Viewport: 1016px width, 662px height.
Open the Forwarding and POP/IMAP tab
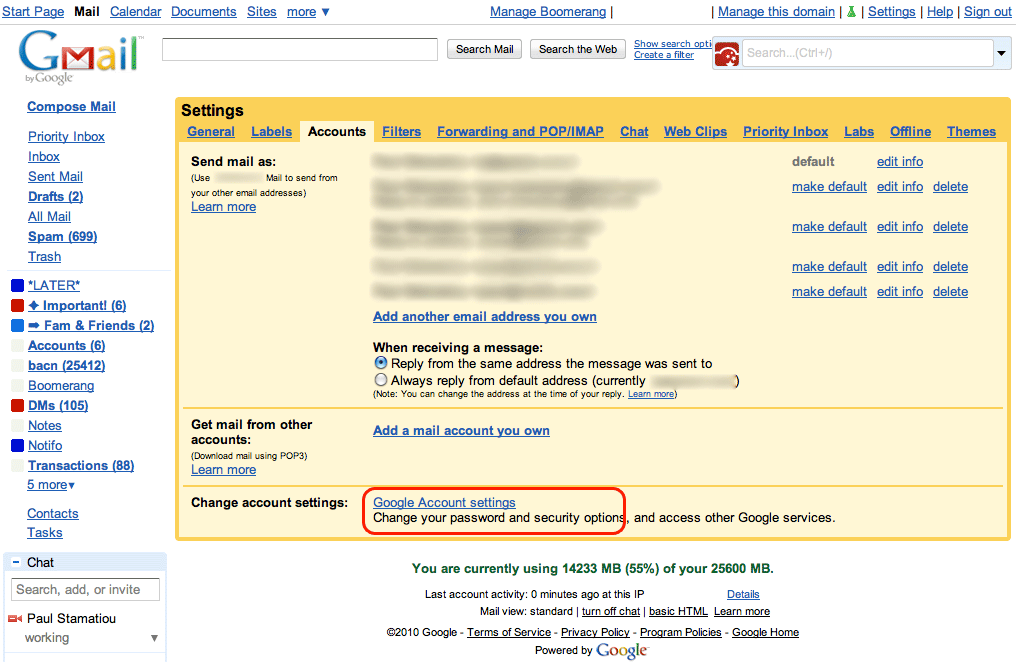(520, 131)
